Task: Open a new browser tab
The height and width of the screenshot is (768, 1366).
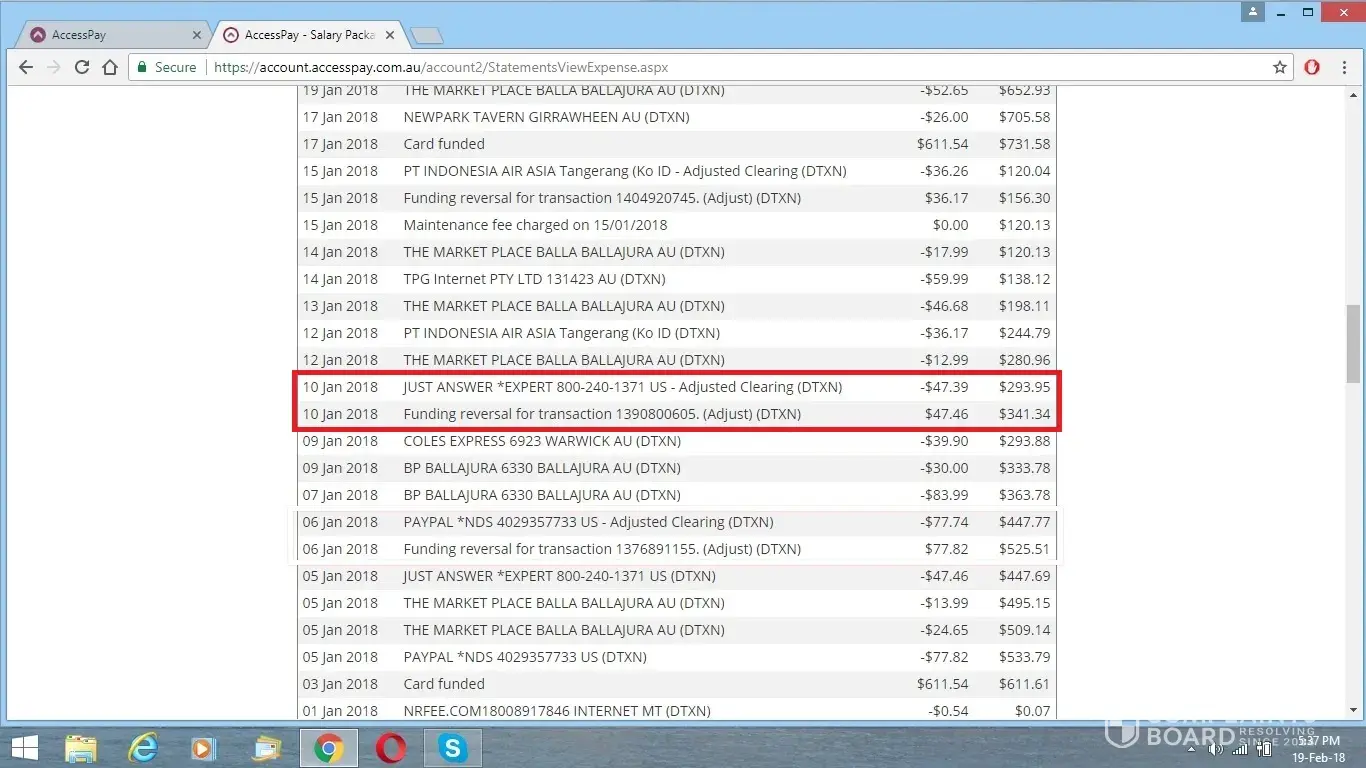Action: [x=427, y=36]
